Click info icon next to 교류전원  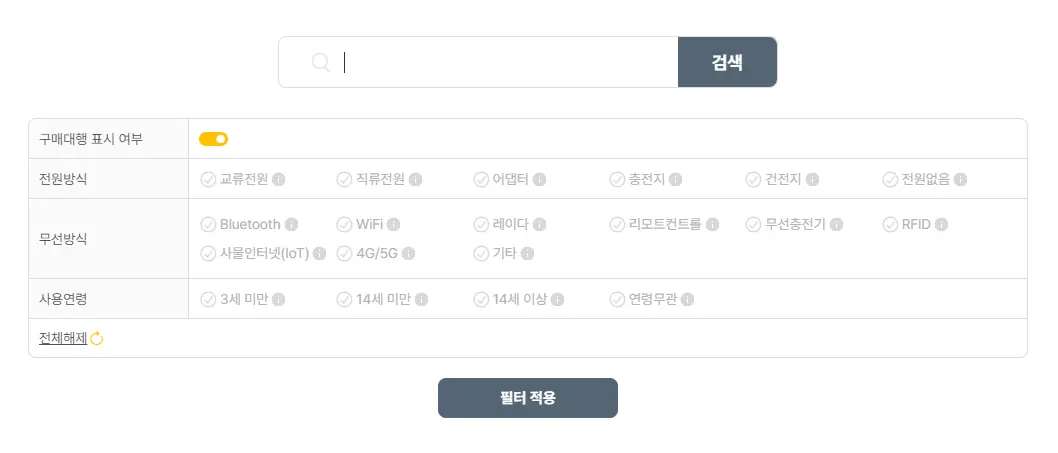[279, 179]
